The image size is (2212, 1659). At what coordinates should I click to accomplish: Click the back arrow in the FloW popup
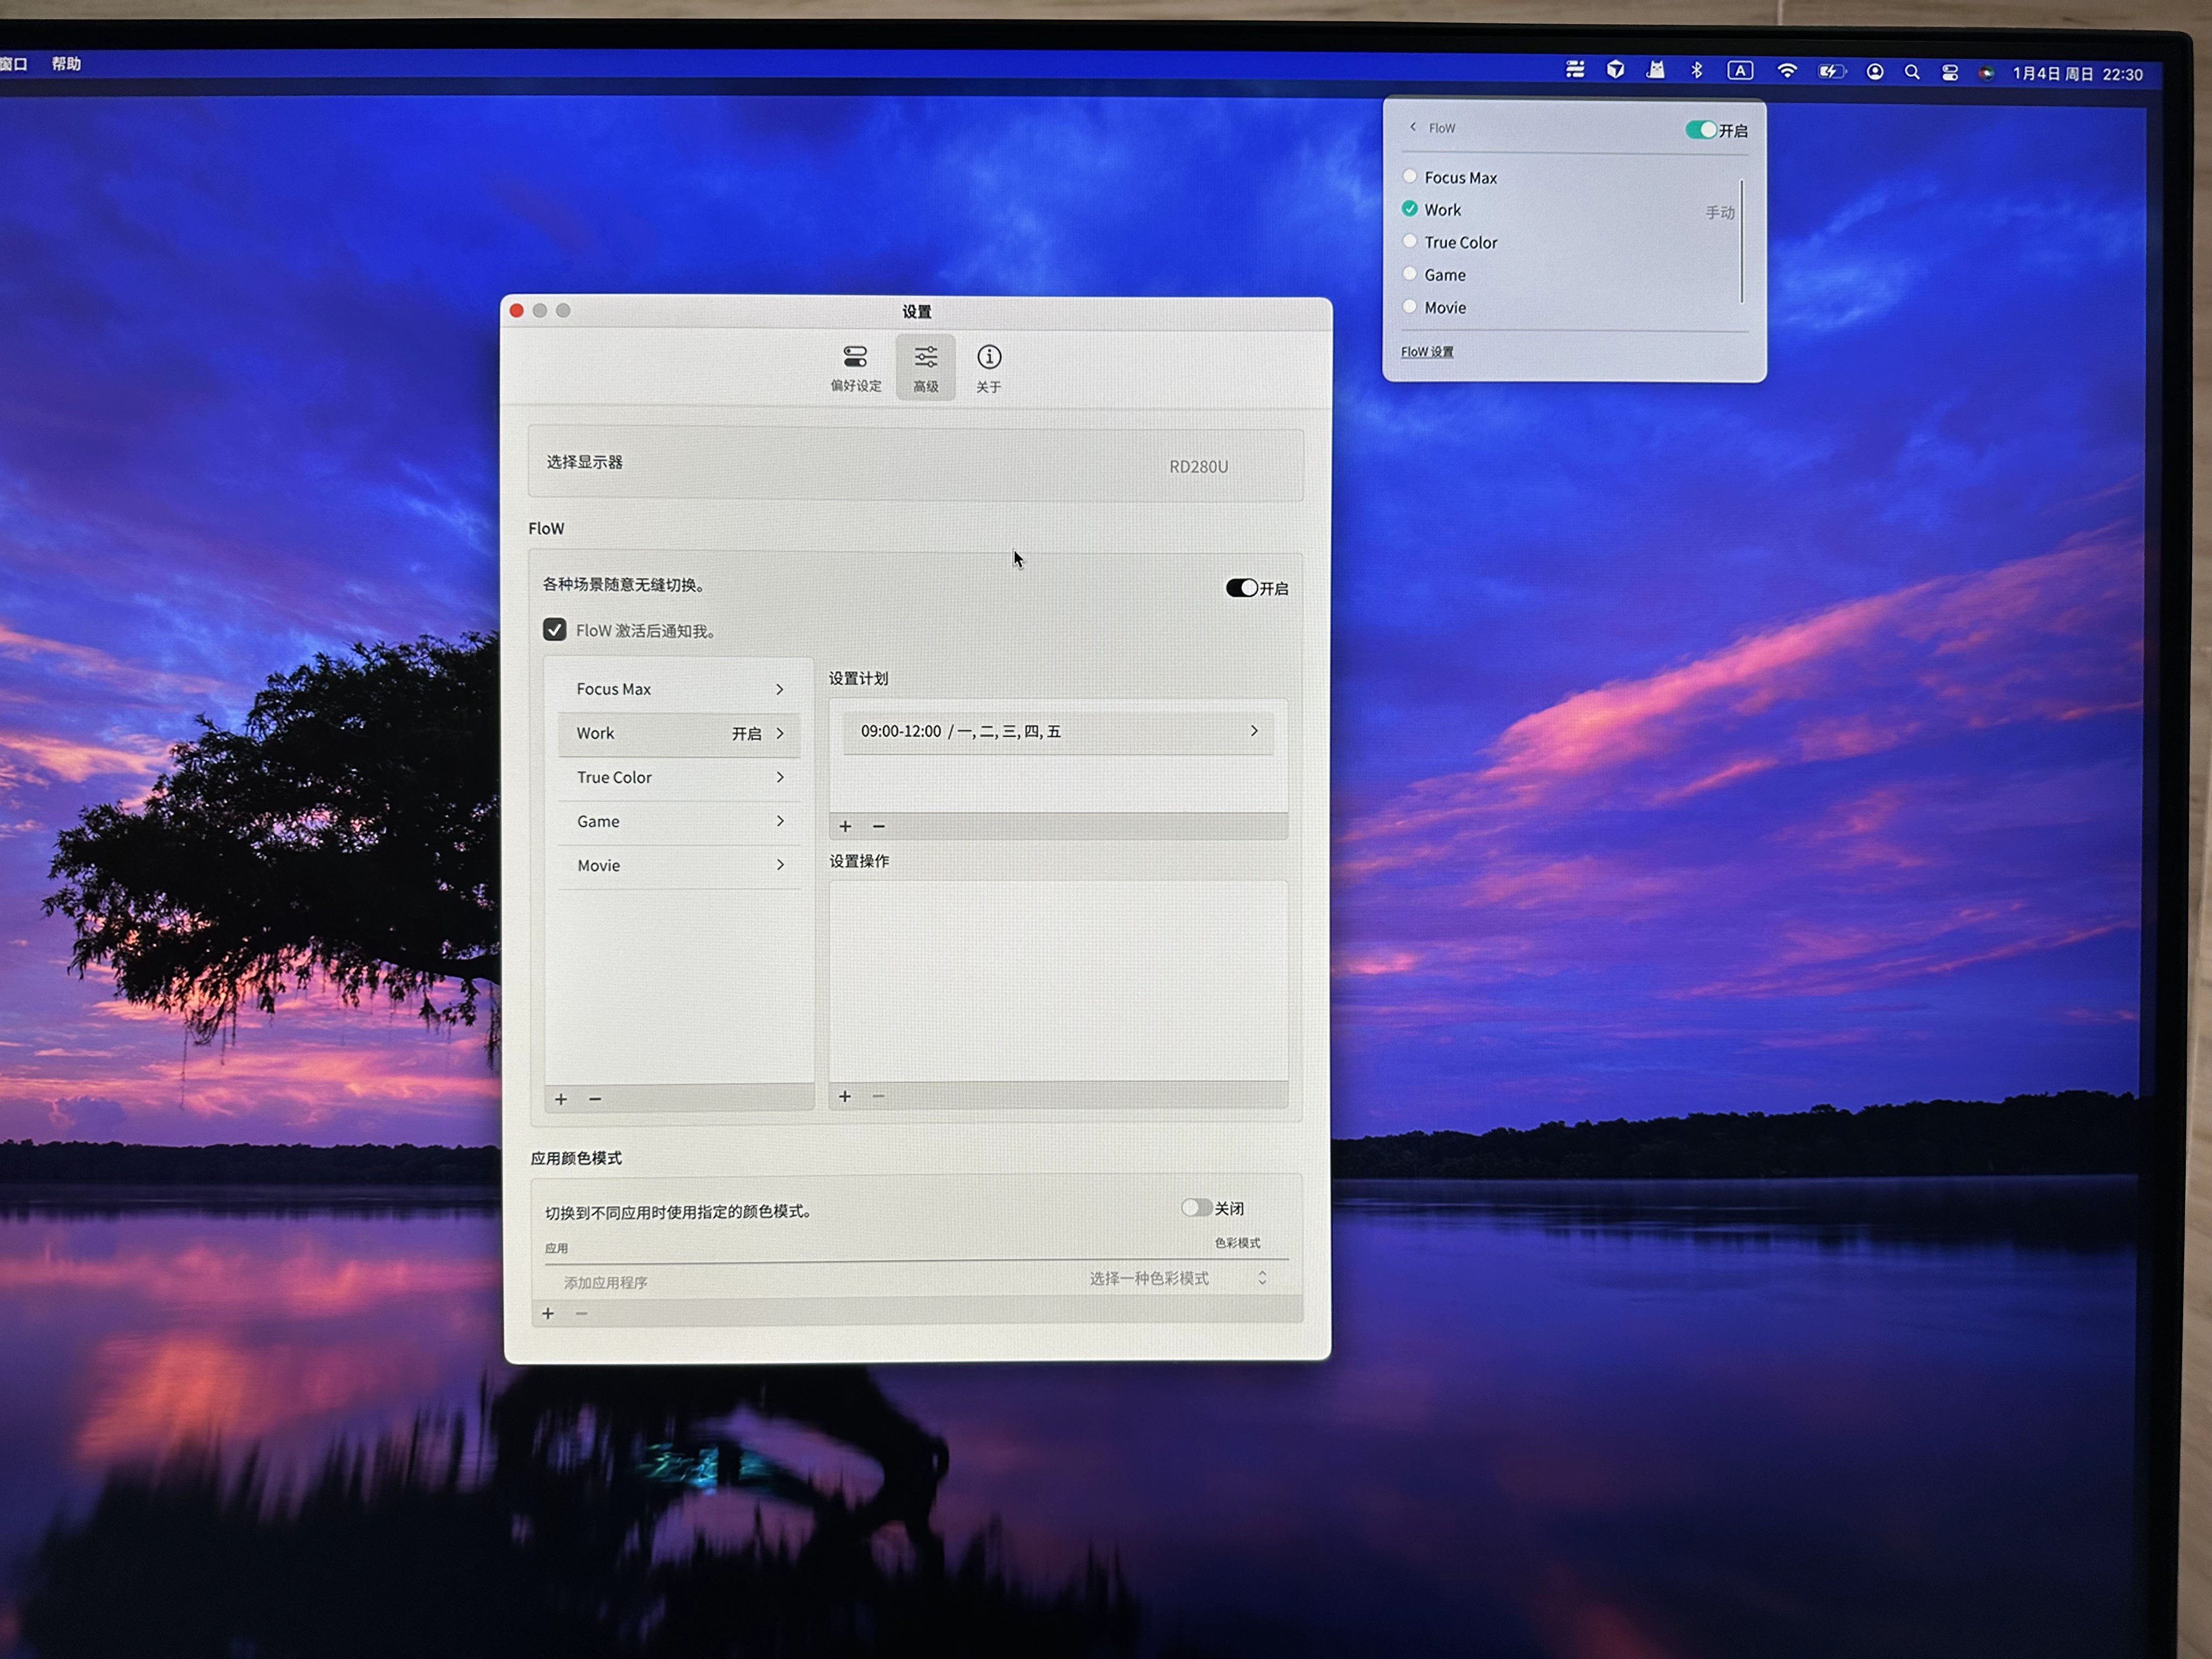click(1413, 127)
